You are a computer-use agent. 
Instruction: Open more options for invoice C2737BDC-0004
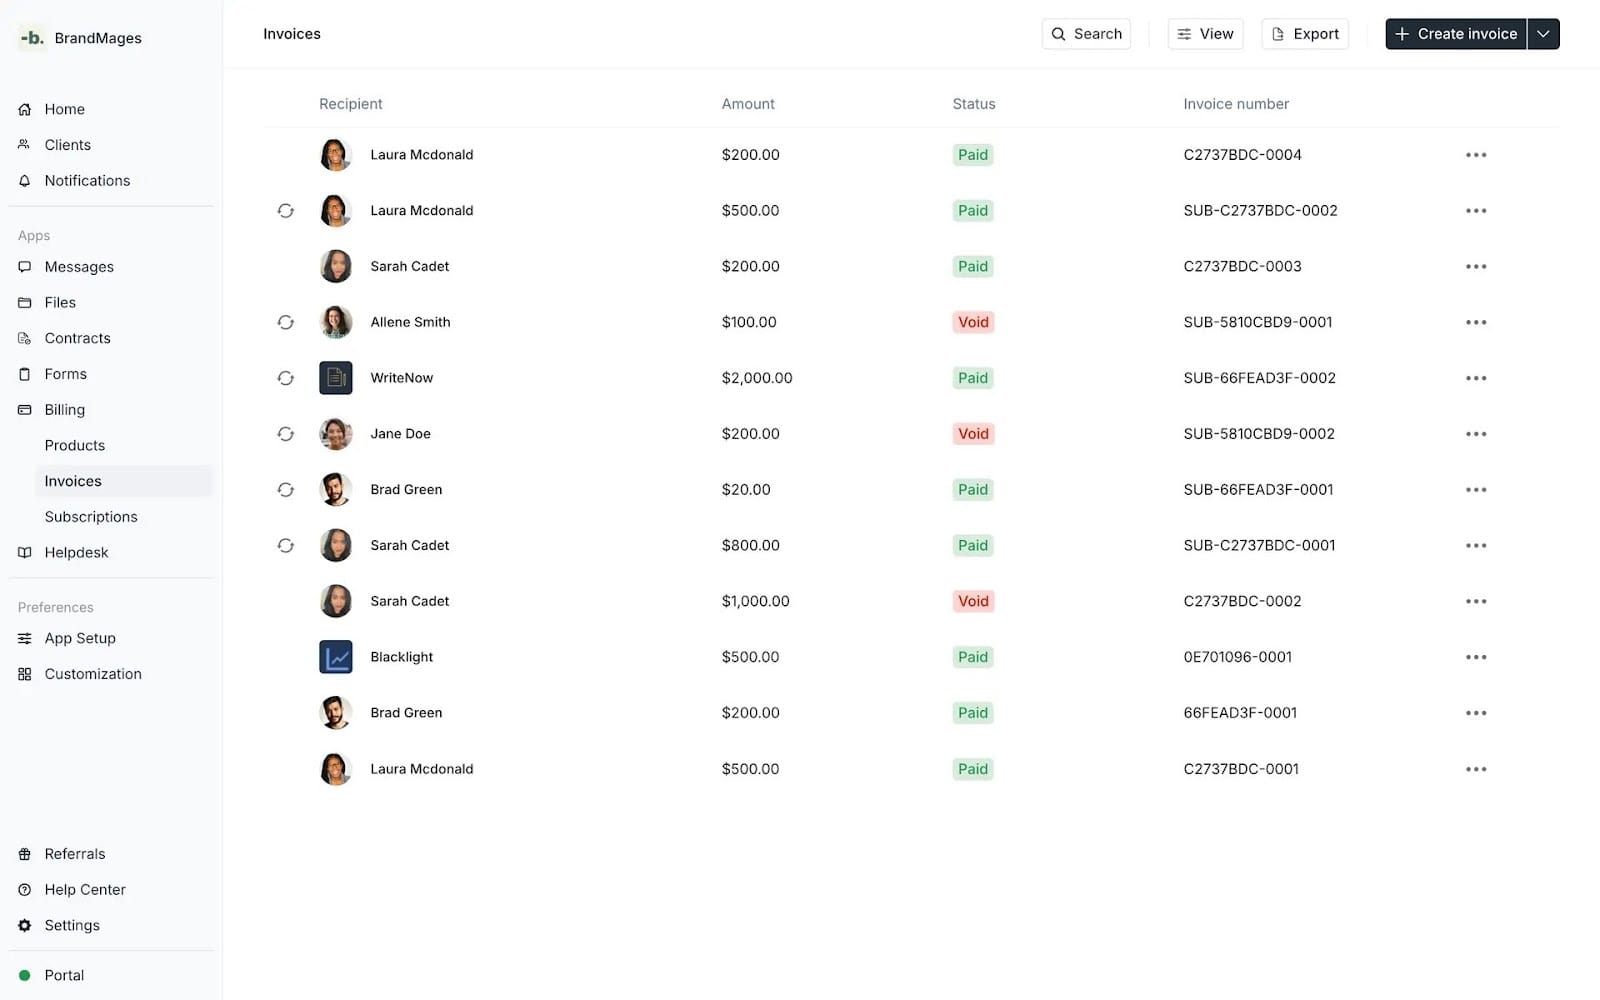click(x=1475, y=155)
